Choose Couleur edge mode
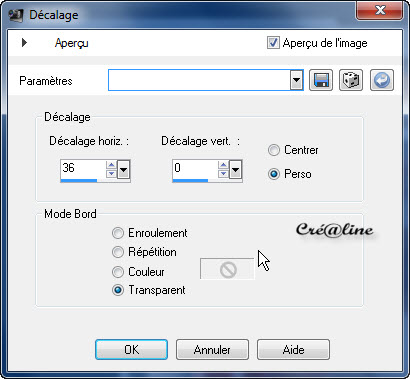 (x=118, y=272)
